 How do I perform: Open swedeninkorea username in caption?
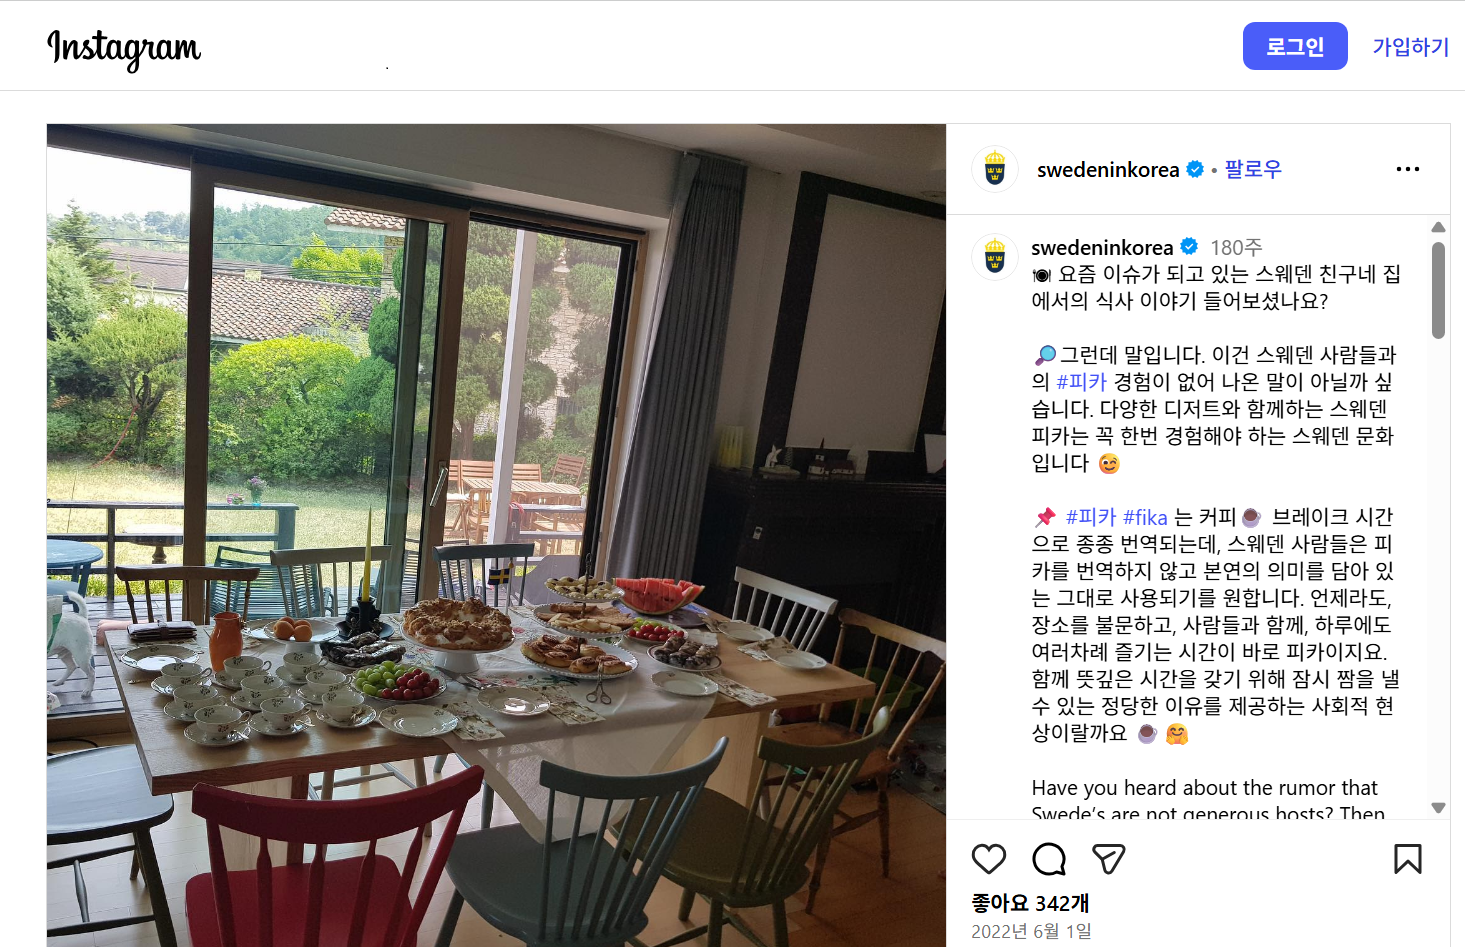[1102, 247]
